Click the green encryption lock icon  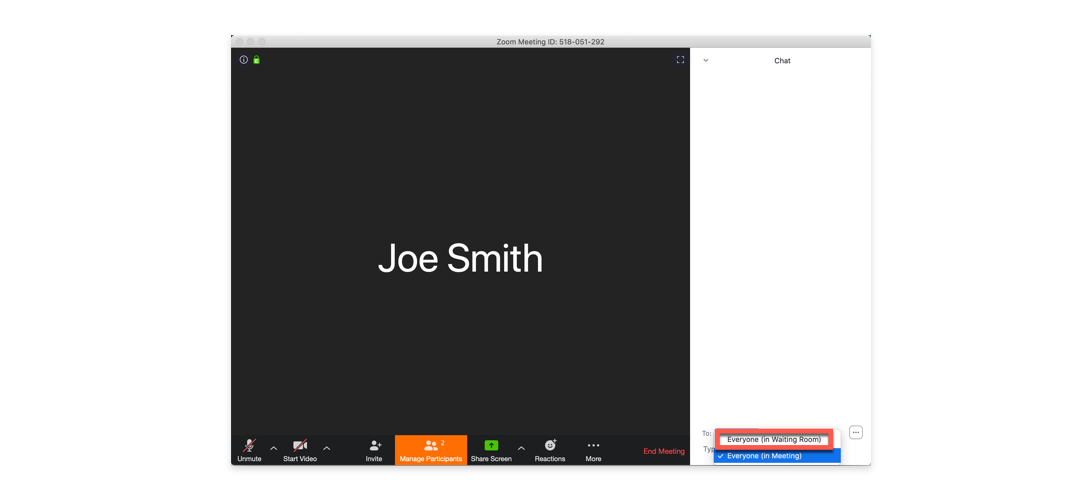[x=257, y=60]
